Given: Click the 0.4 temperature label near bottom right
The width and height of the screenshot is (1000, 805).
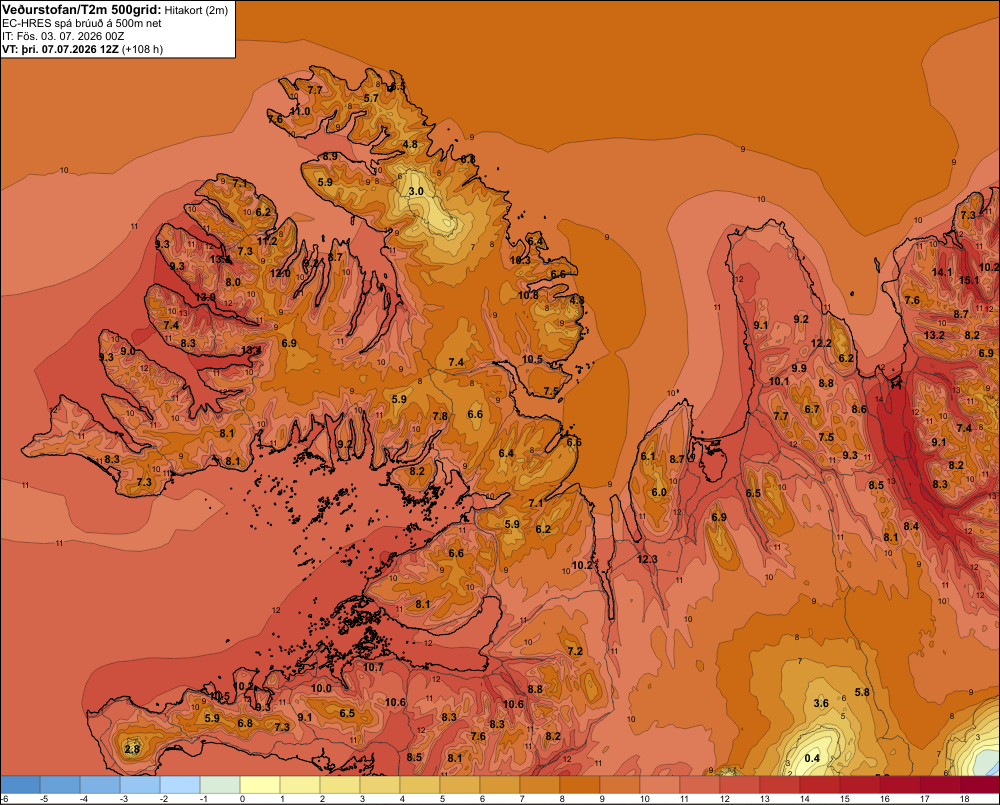Looking at the screenshot, I should tap(812, 758).
